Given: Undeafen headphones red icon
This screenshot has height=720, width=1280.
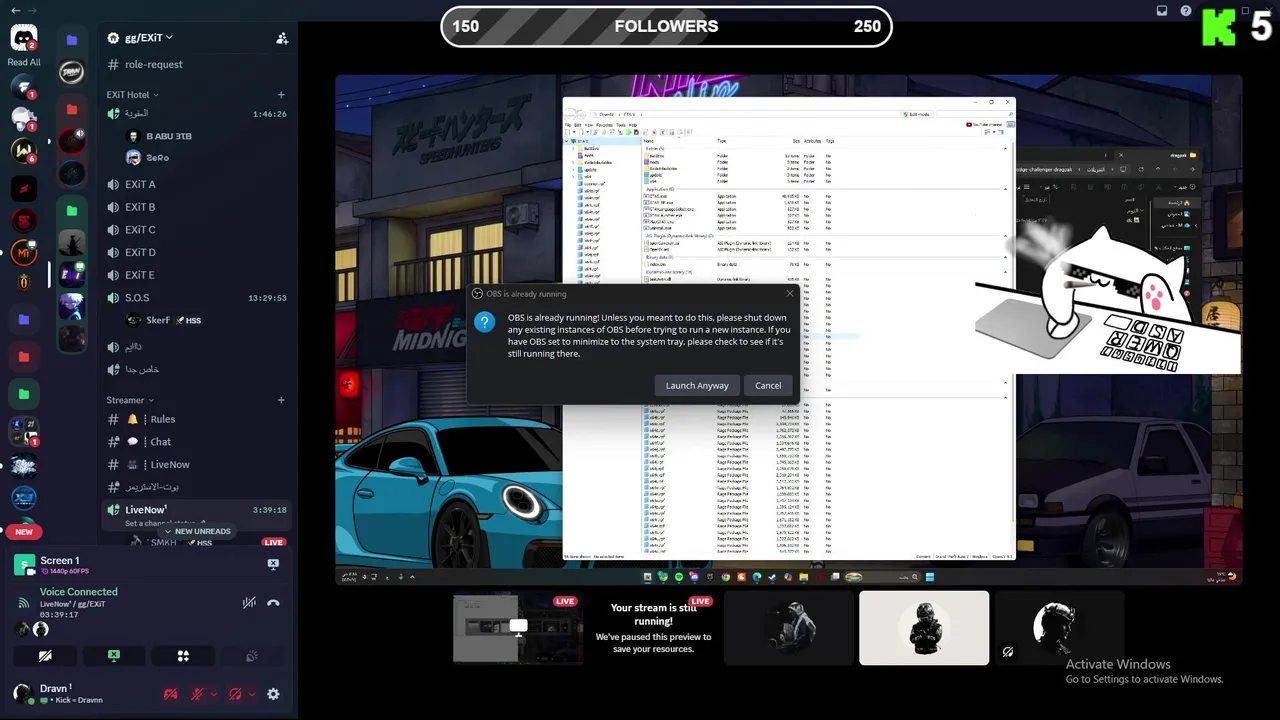Looking at the screenshot, I should pyautogui.click(x=235, y=694).
